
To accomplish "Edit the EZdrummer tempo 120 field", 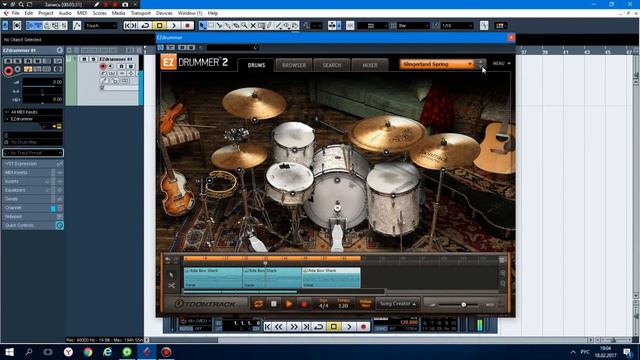I will tap(343, 306).
